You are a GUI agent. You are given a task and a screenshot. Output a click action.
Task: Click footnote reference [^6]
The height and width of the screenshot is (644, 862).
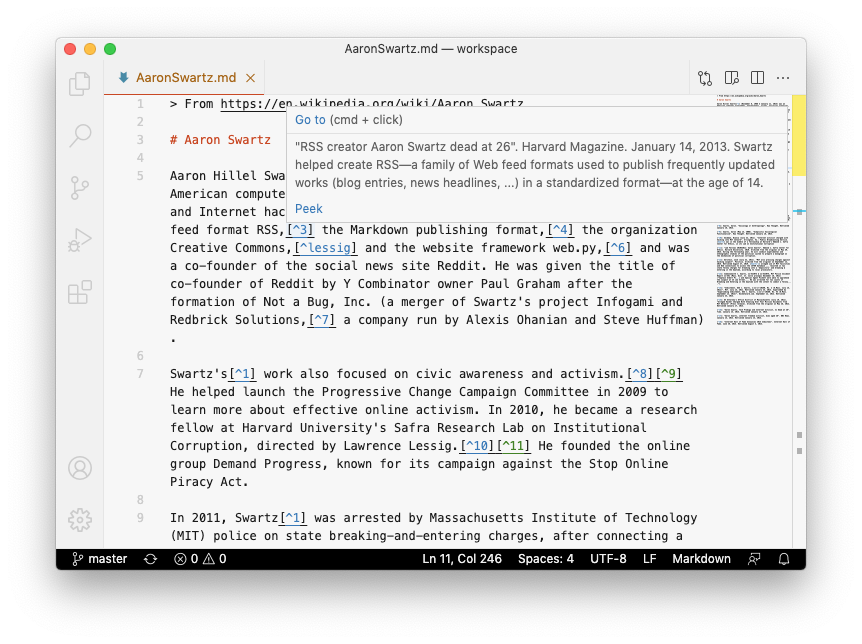click(x=618, y=248)
